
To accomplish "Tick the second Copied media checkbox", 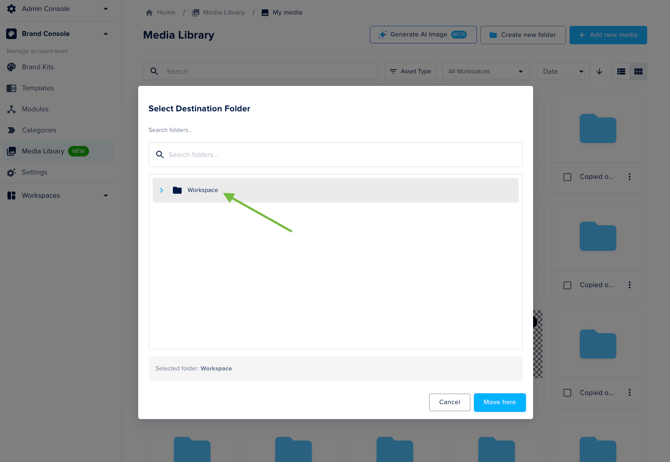I will point(567,285).
